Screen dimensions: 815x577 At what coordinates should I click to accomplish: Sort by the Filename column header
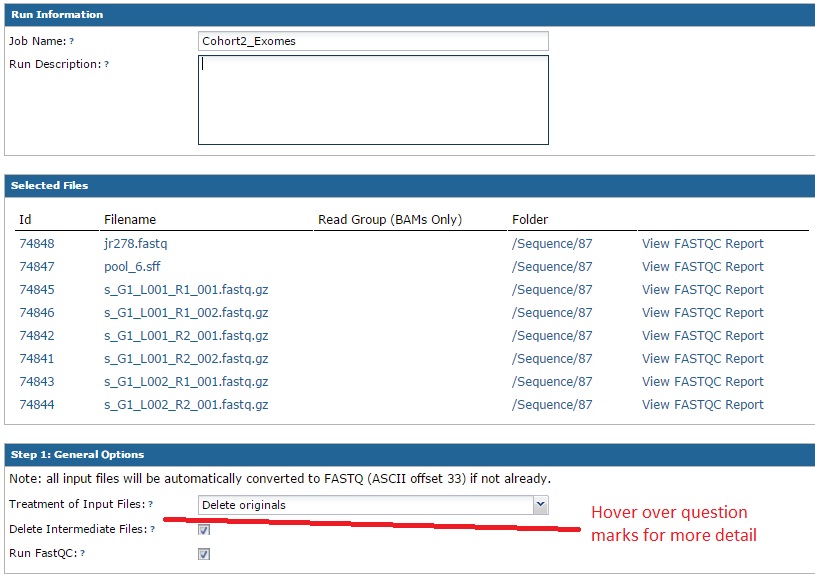click(130, 220)
